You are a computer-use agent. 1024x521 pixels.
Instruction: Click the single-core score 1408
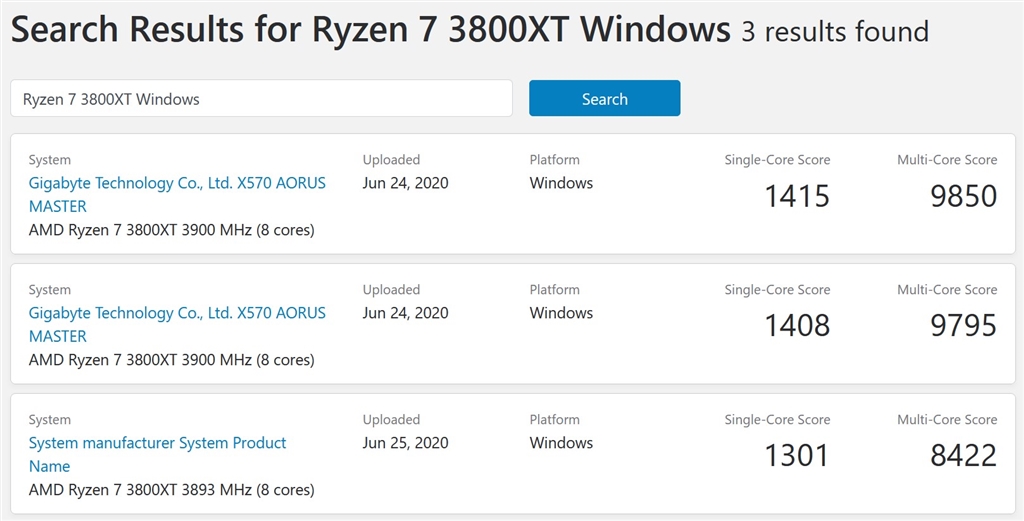(797, 325)
